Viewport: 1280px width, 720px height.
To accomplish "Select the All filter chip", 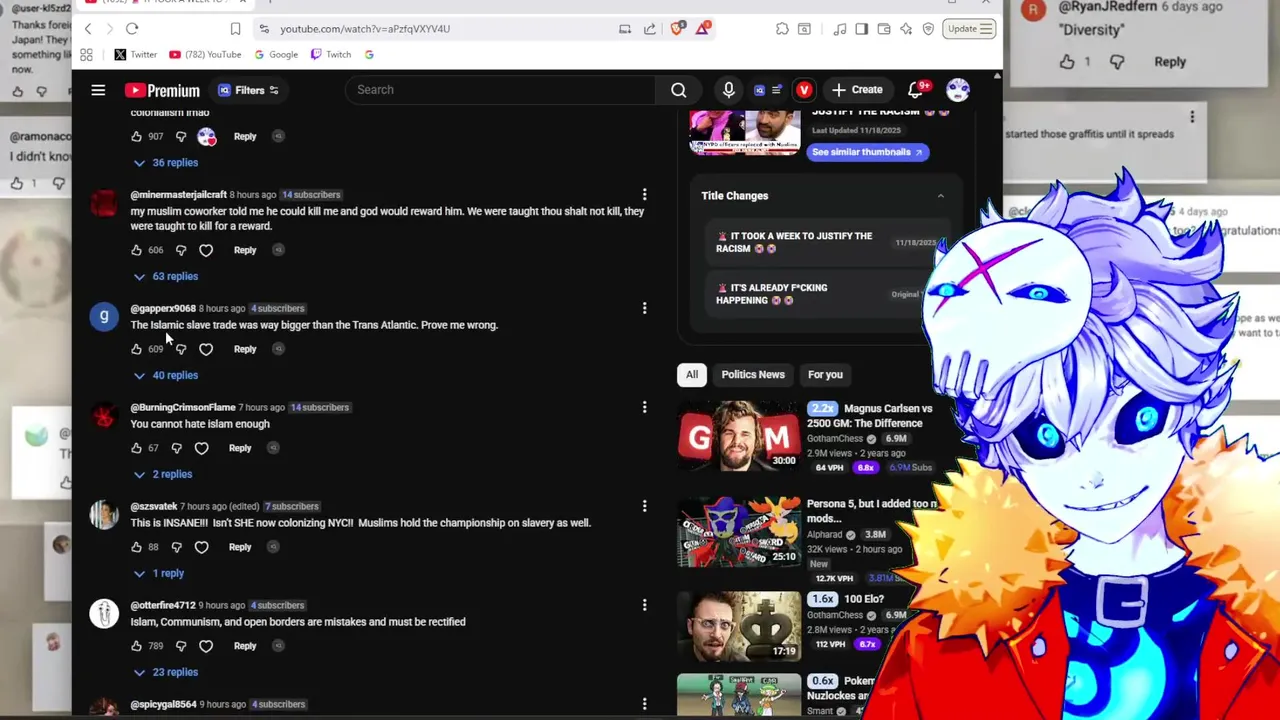I will click(x=692, y=374).
